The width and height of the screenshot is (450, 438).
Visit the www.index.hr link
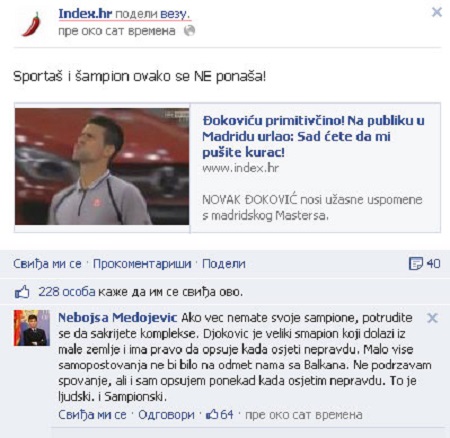[240, 168]
